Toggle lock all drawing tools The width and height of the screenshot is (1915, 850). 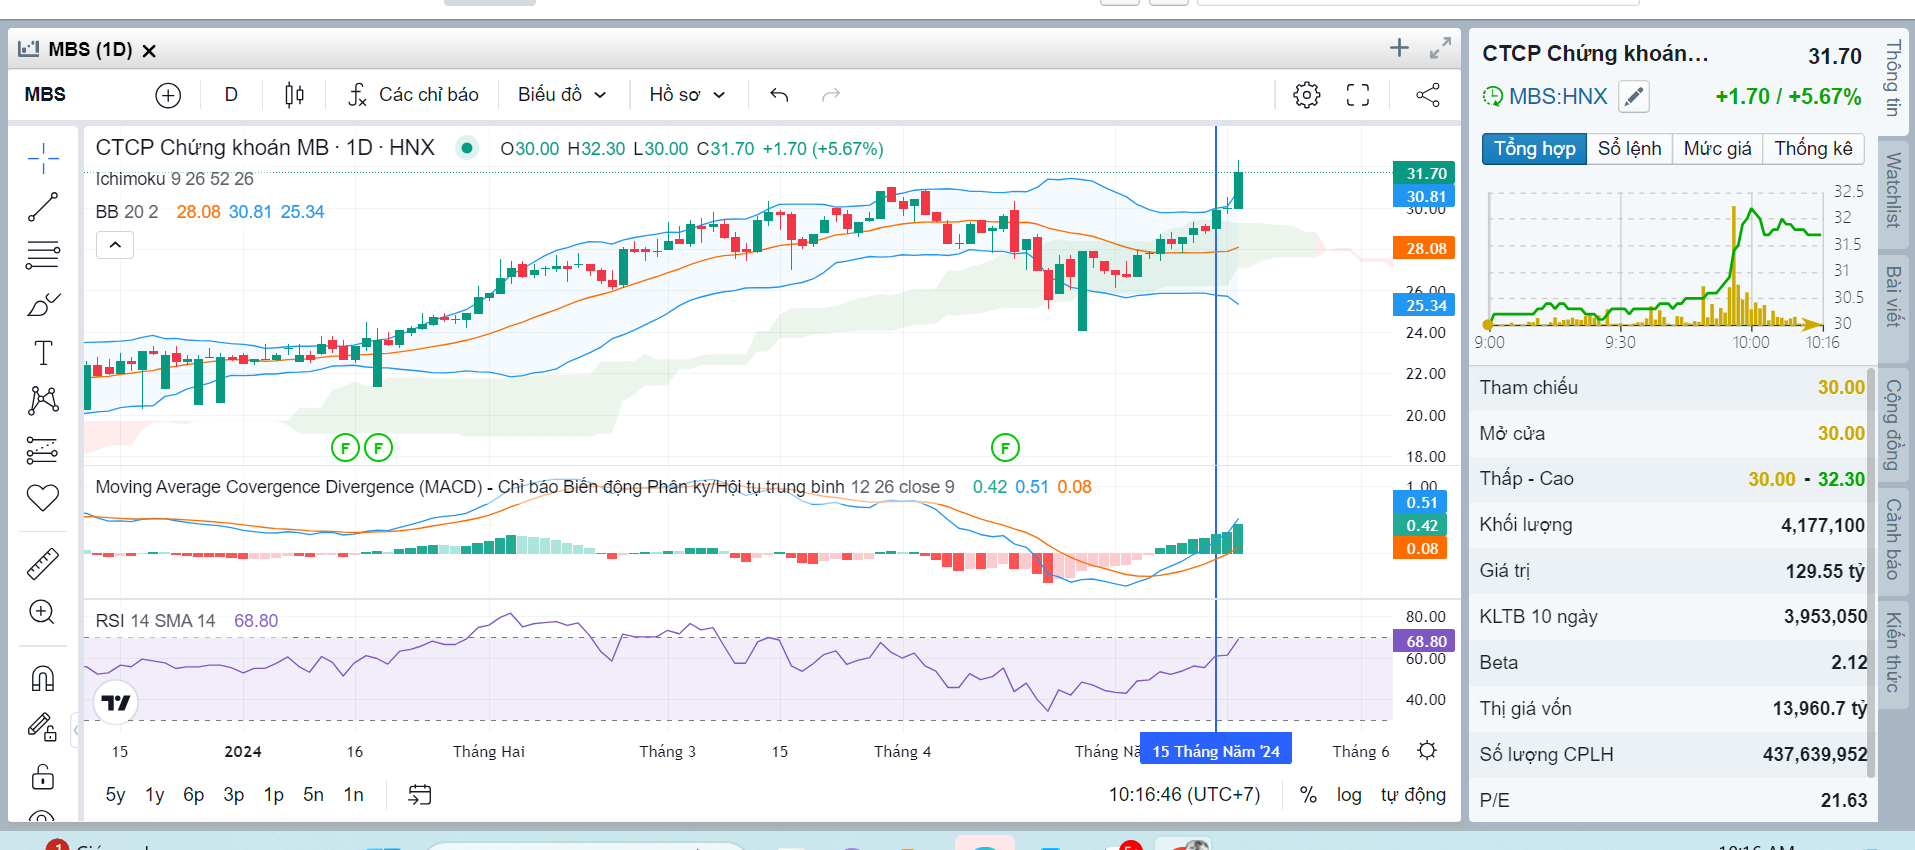tap(43, 776)
